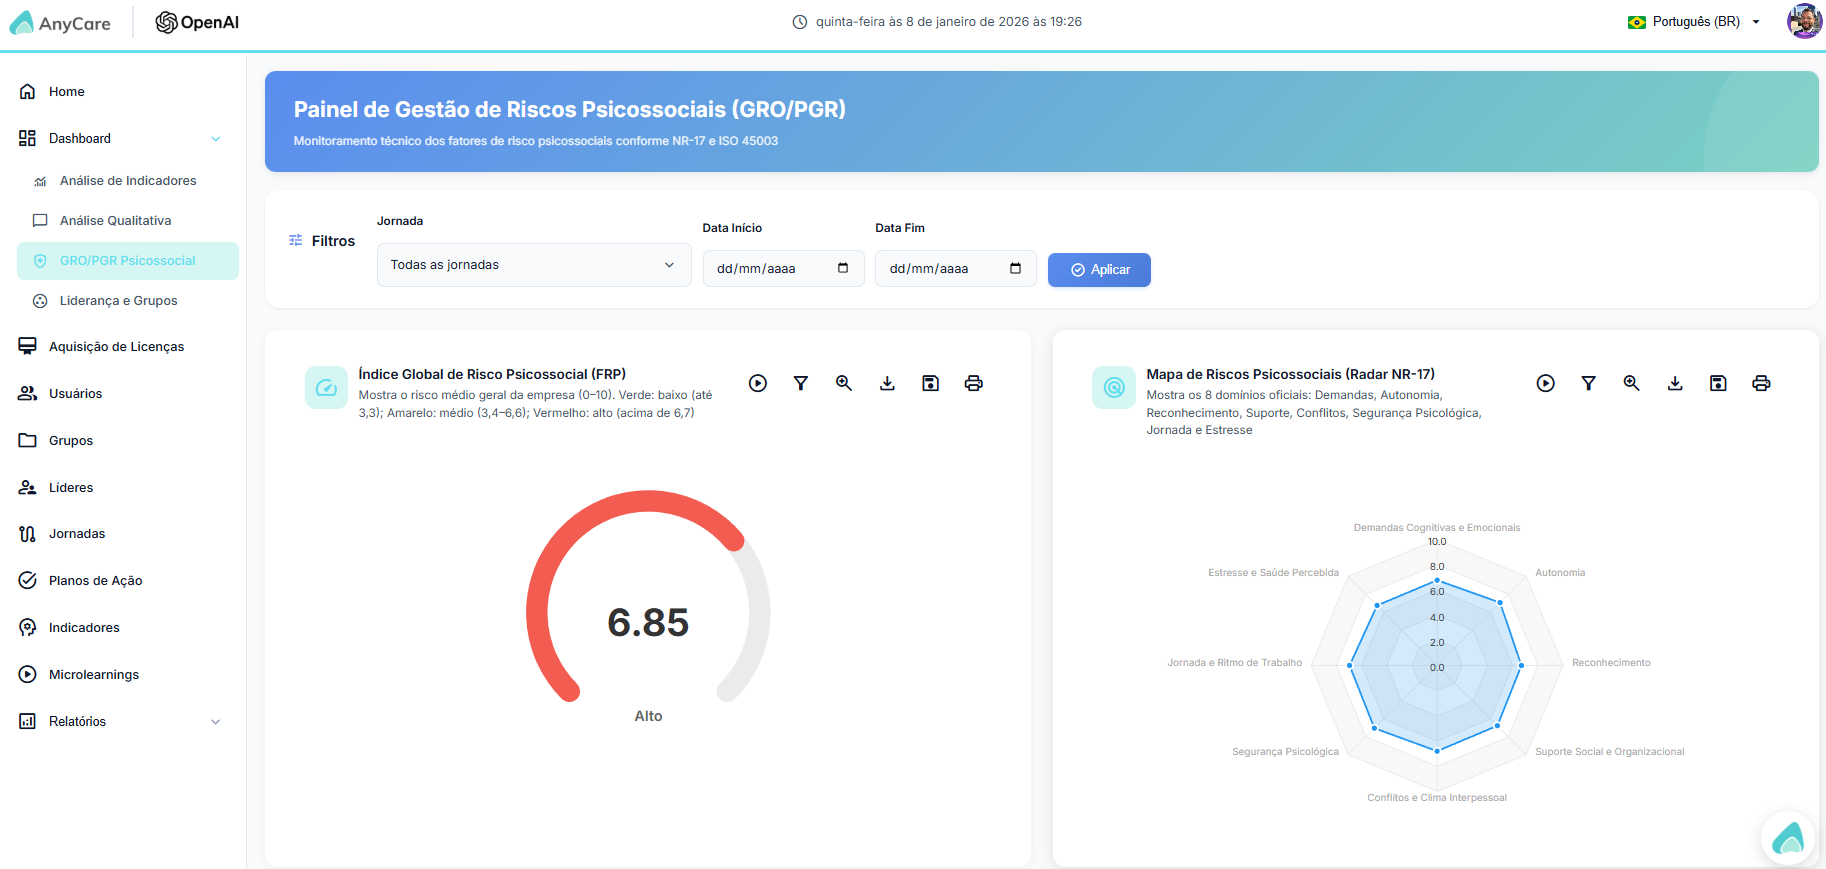Screen dimensions: 1826x869
Task: Save the Mapa de Riscos radar chart
Action: pos(1718,383)
